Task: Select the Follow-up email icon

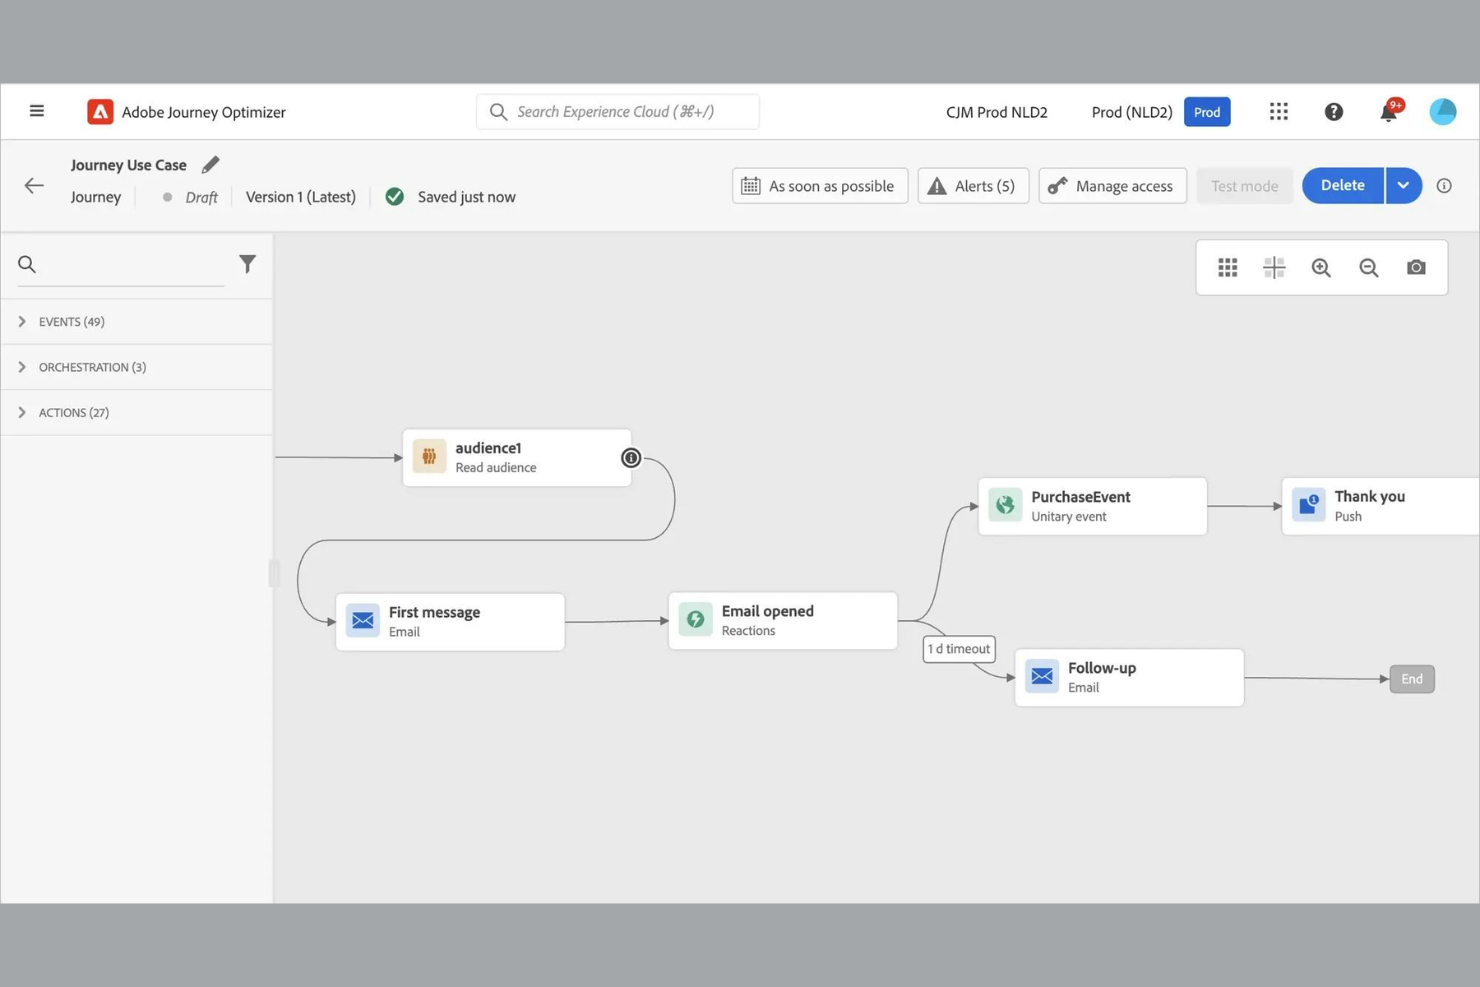Action: coord(1041,677)
